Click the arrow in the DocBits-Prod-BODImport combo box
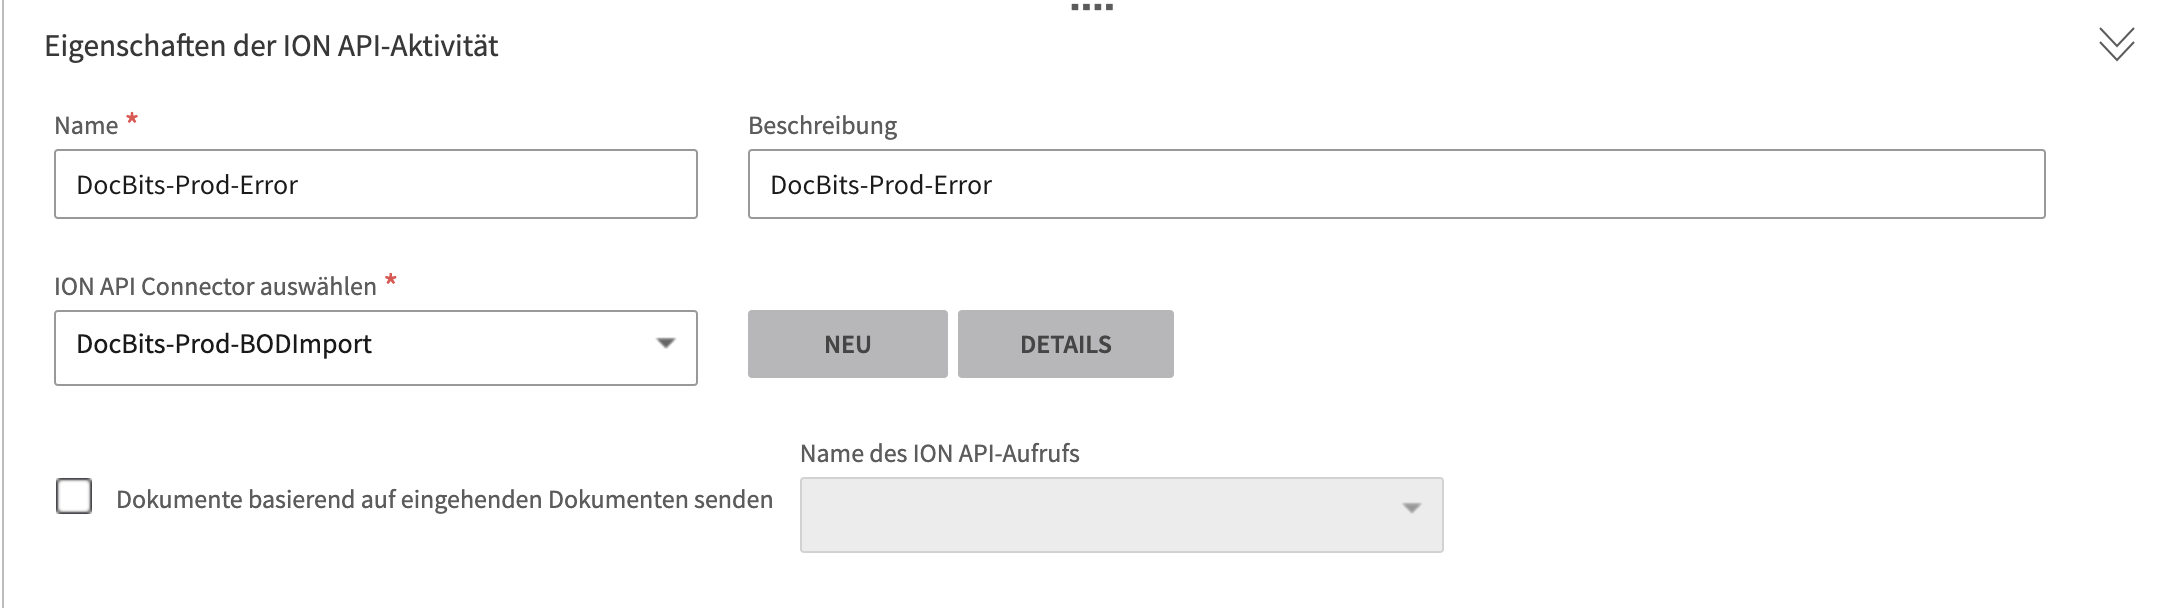 (x=665, y=344)
